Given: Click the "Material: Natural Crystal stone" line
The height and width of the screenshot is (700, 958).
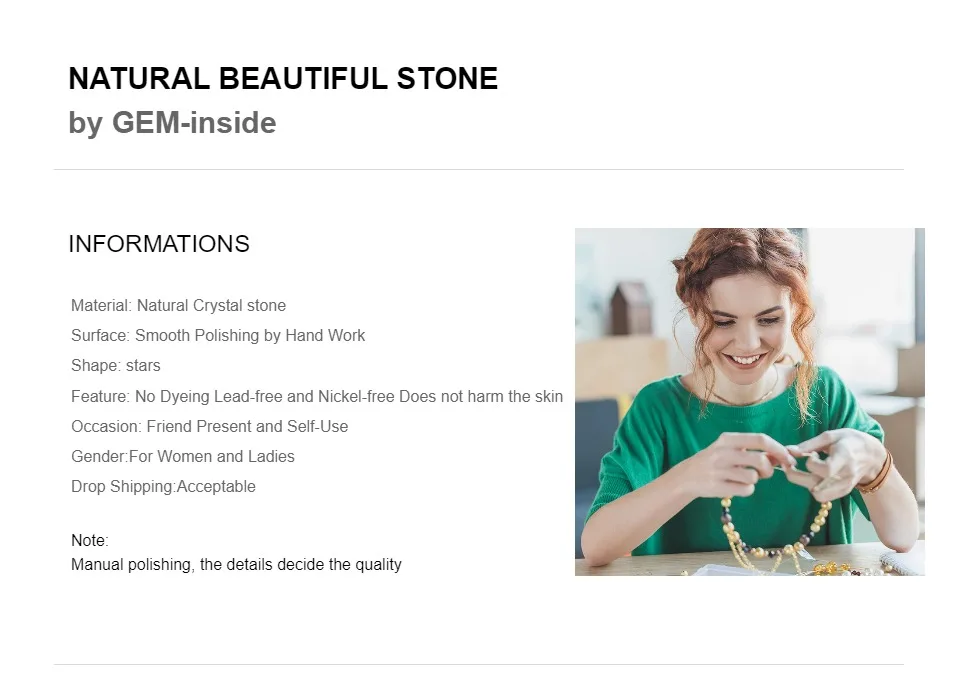Looking at the screenshot, I should pos(178,306).
